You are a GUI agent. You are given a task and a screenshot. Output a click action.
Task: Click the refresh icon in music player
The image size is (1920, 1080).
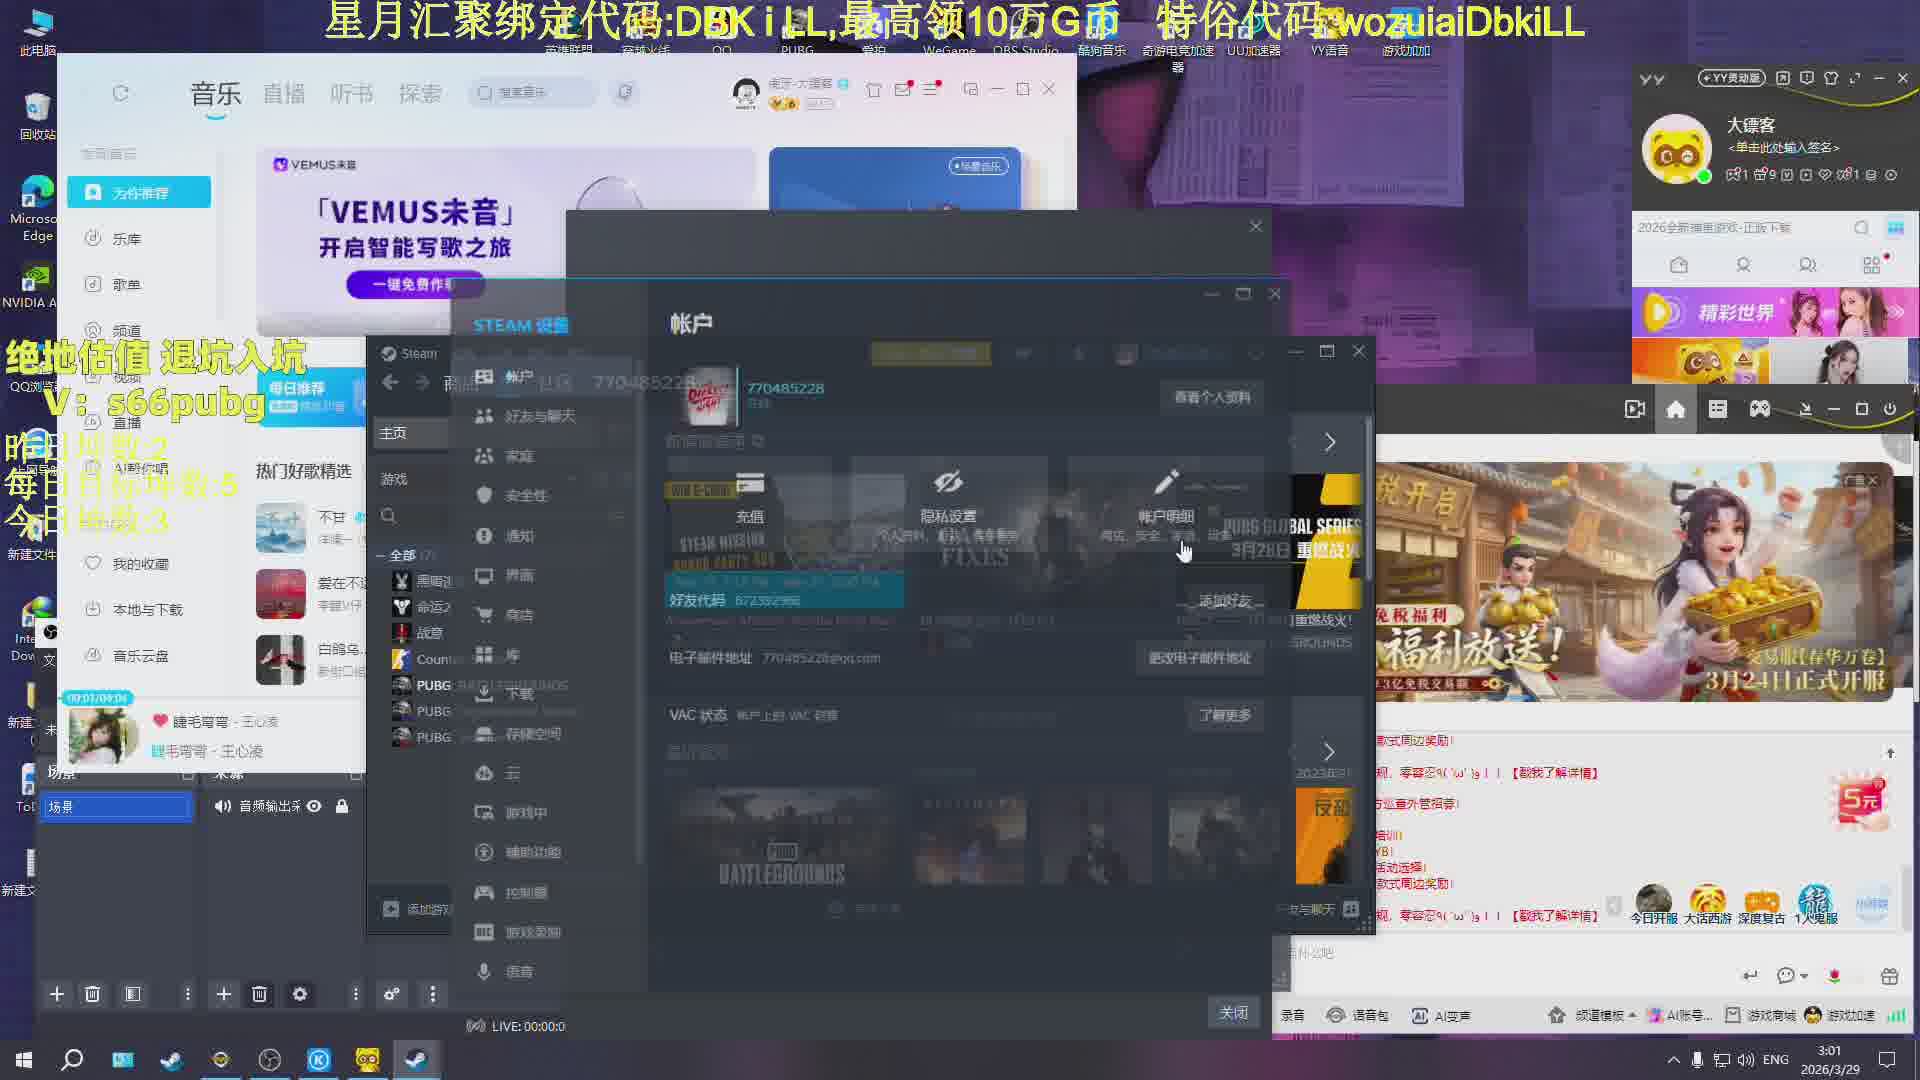point(121,93)
